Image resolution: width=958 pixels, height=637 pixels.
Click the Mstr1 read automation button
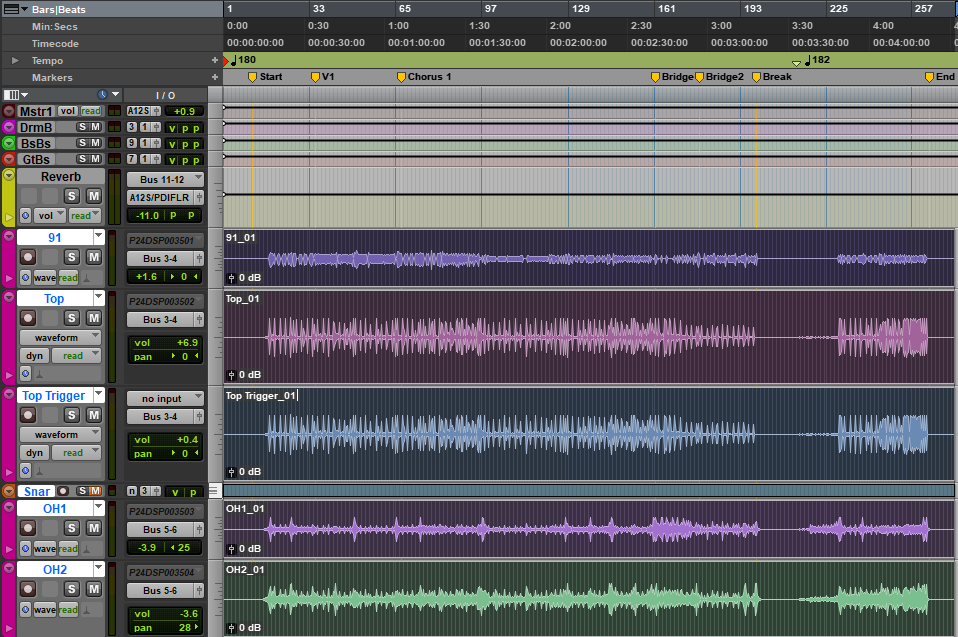click(x=91, y=111)
